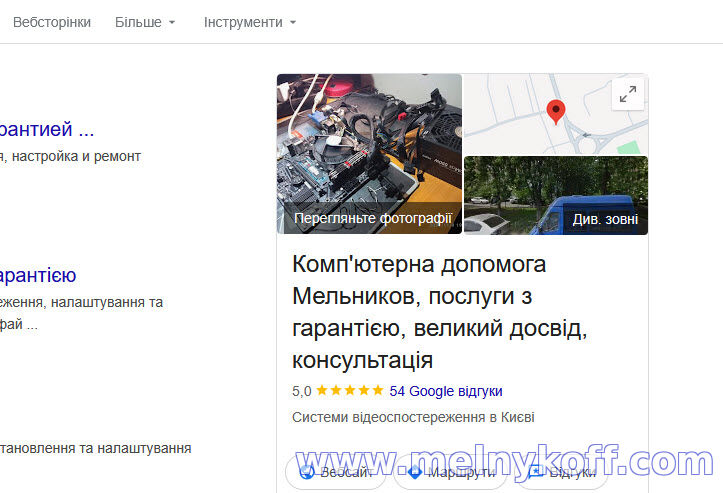
Task: Open the Інструменти menu label
Action: click(243, 22)
